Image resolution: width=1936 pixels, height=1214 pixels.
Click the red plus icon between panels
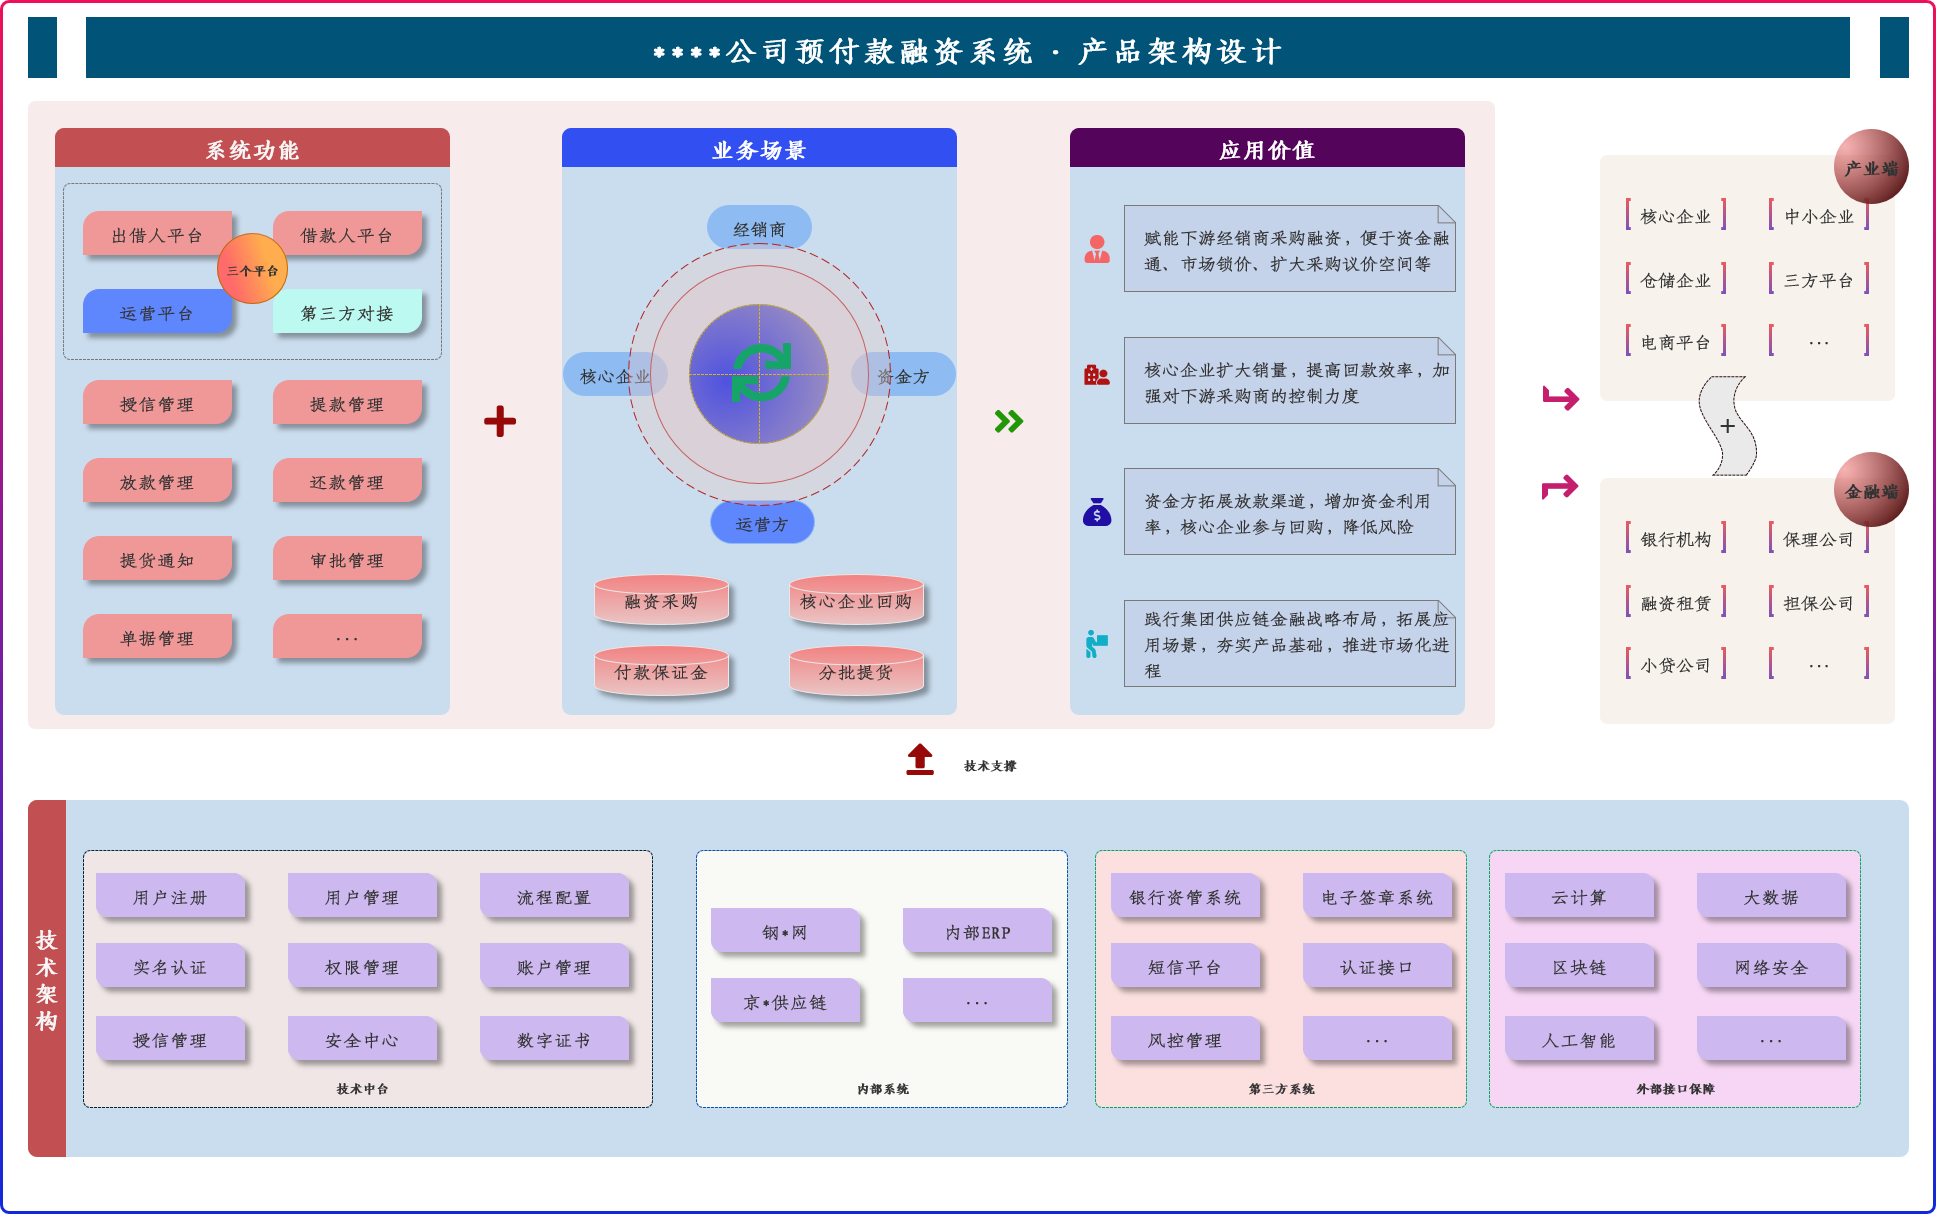click(x=500, y=421)
